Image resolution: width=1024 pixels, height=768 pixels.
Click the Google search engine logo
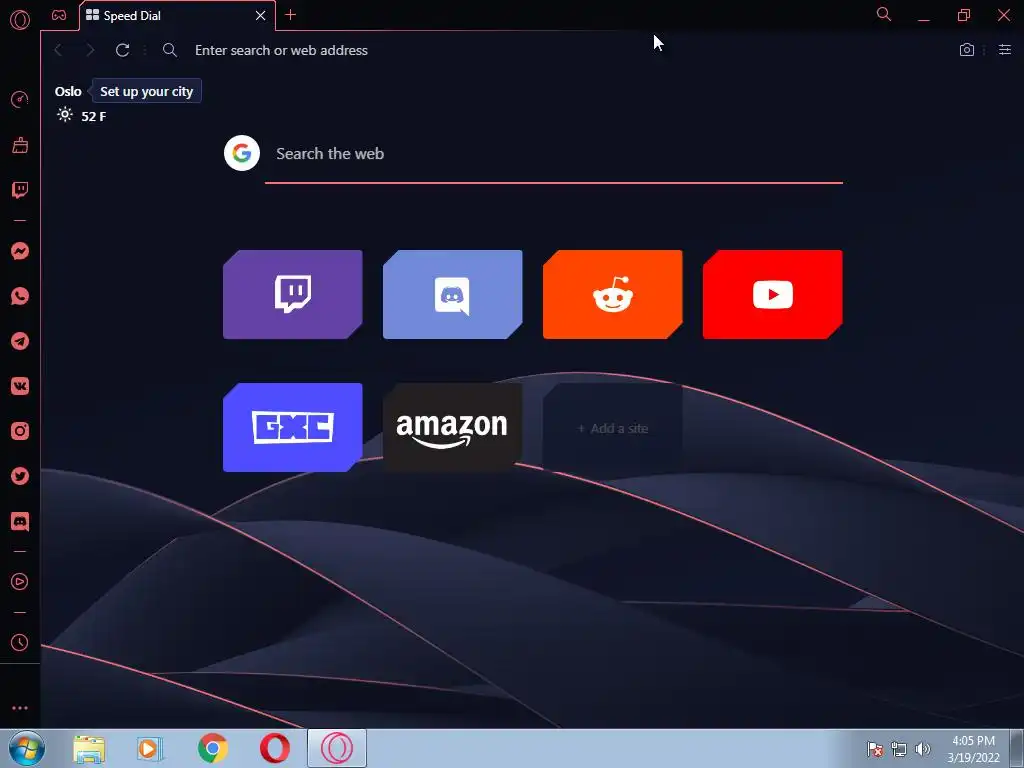pyautogui.click(x=242, y=153)
